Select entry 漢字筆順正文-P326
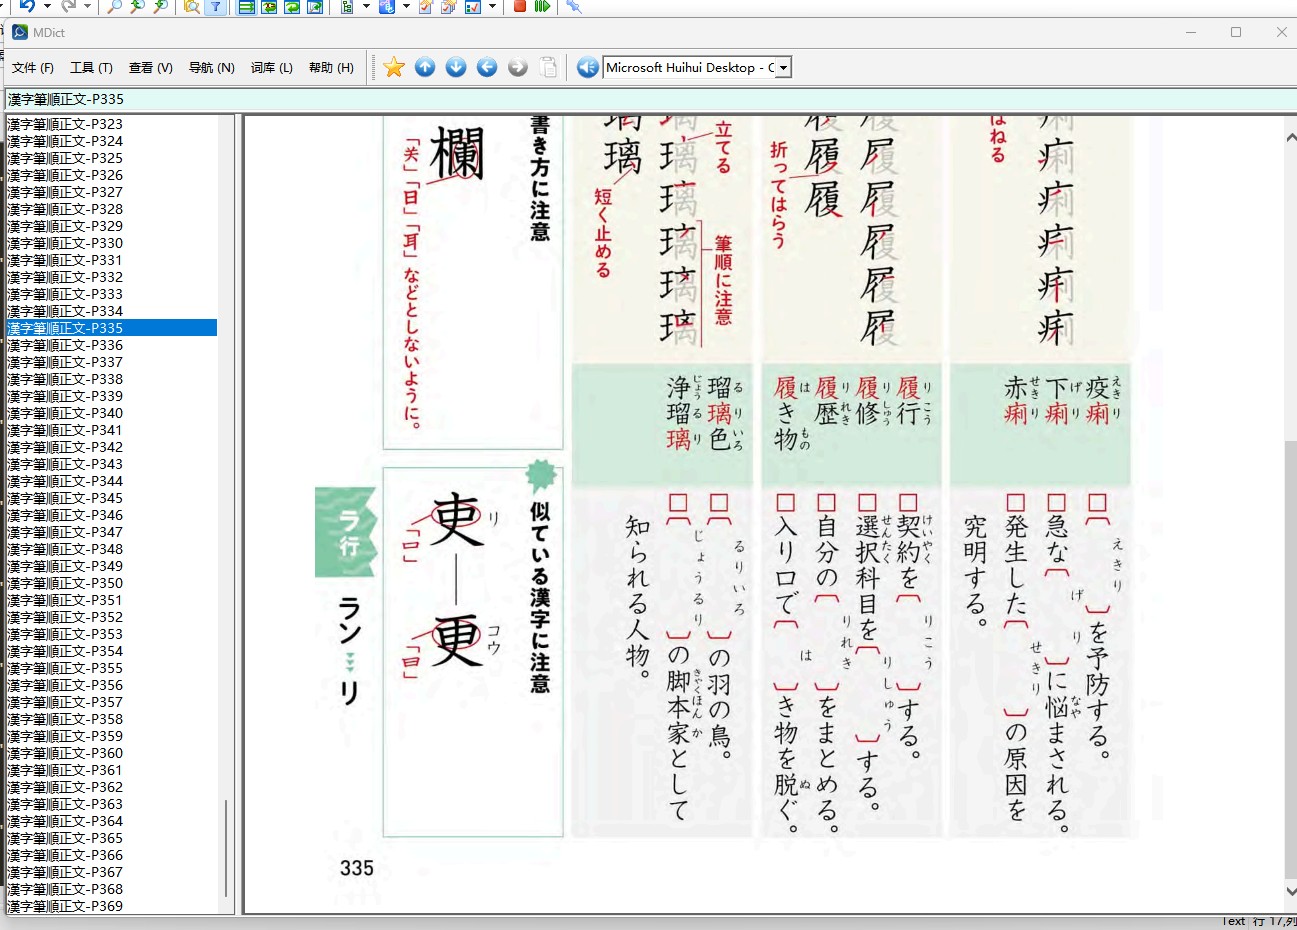The image size is (1297, 930). point(112,175)
